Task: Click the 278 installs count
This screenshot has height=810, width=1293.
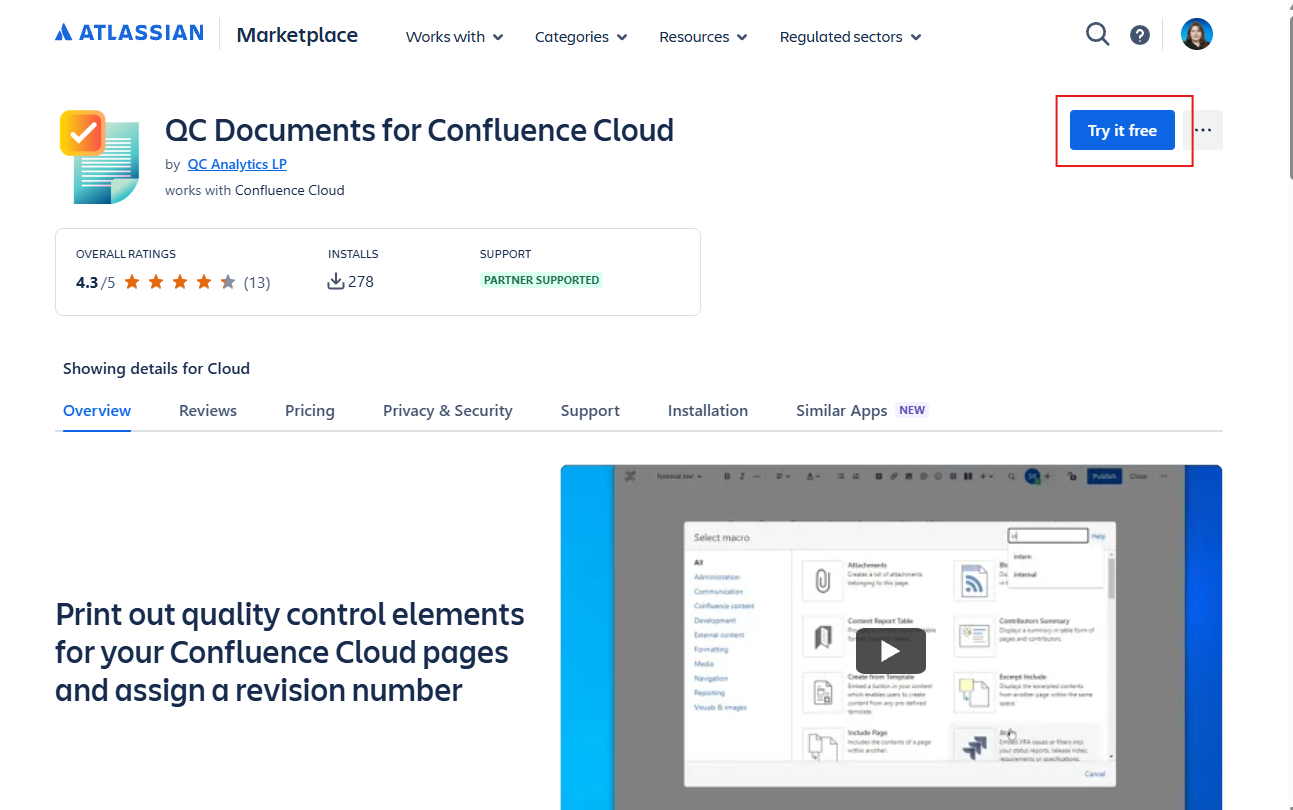Action: coord(361,282)
